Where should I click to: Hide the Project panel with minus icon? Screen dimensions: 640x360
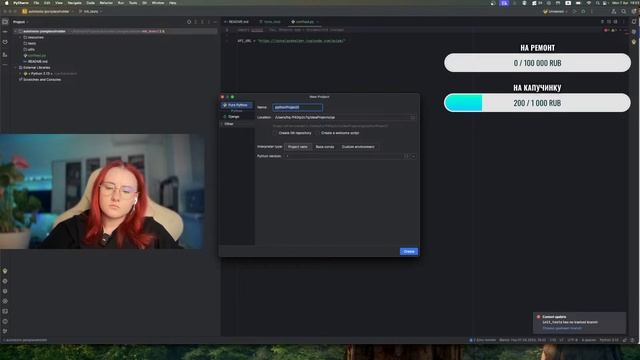coord(216,22)
